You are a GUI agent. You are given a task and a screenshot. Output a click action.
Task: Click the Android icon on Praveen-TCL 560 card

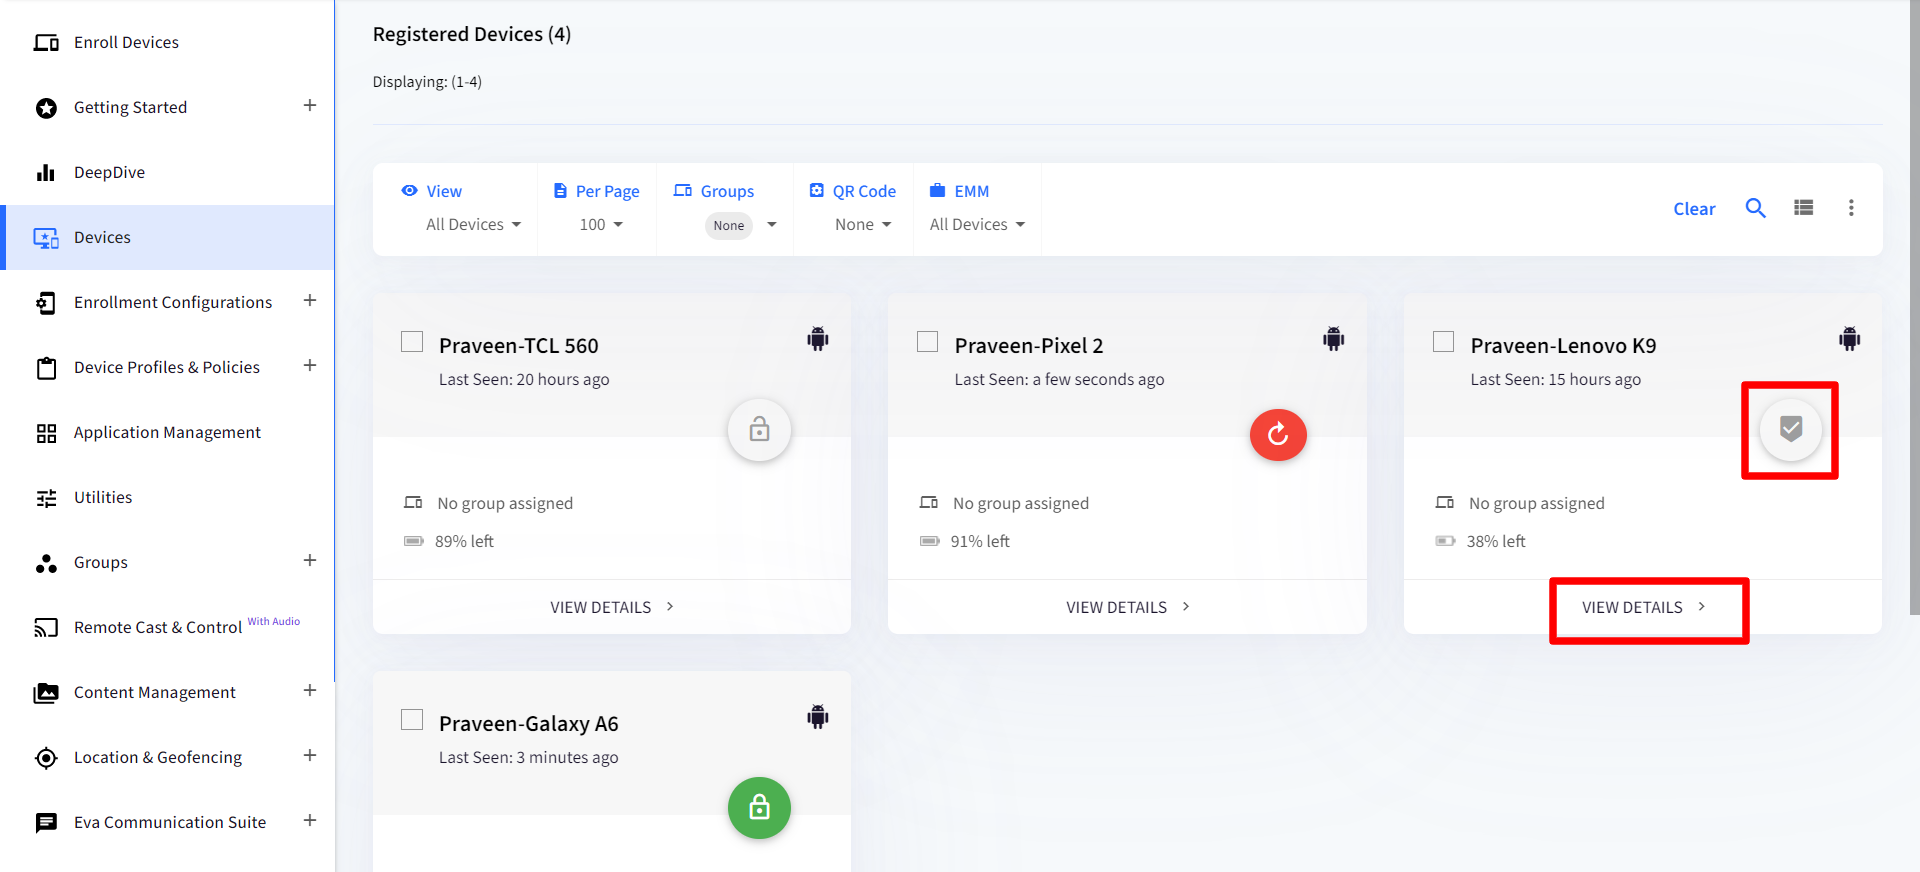[x=818, y=339]
